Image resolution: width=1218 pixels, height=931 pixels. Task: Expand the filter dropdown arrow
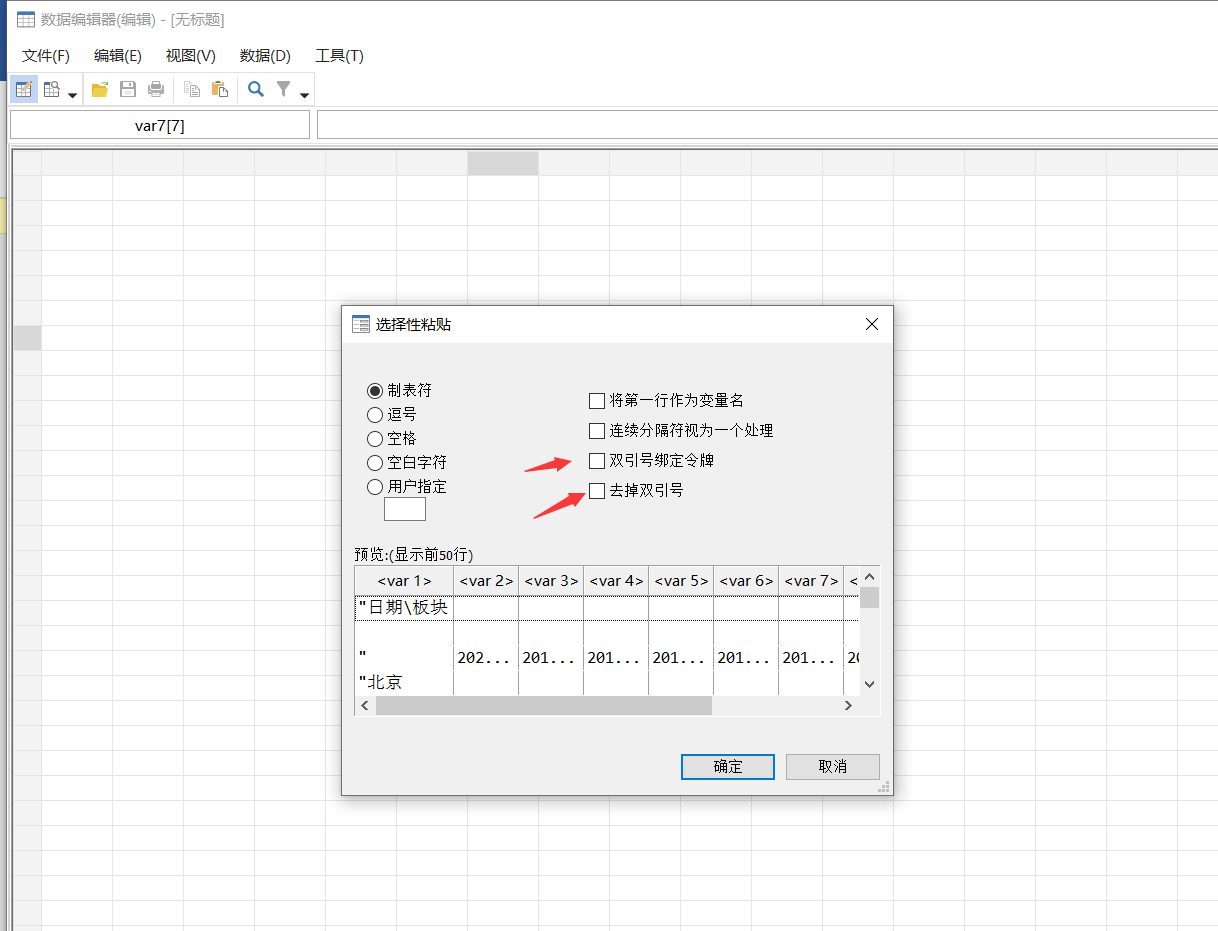pos(304,93)
